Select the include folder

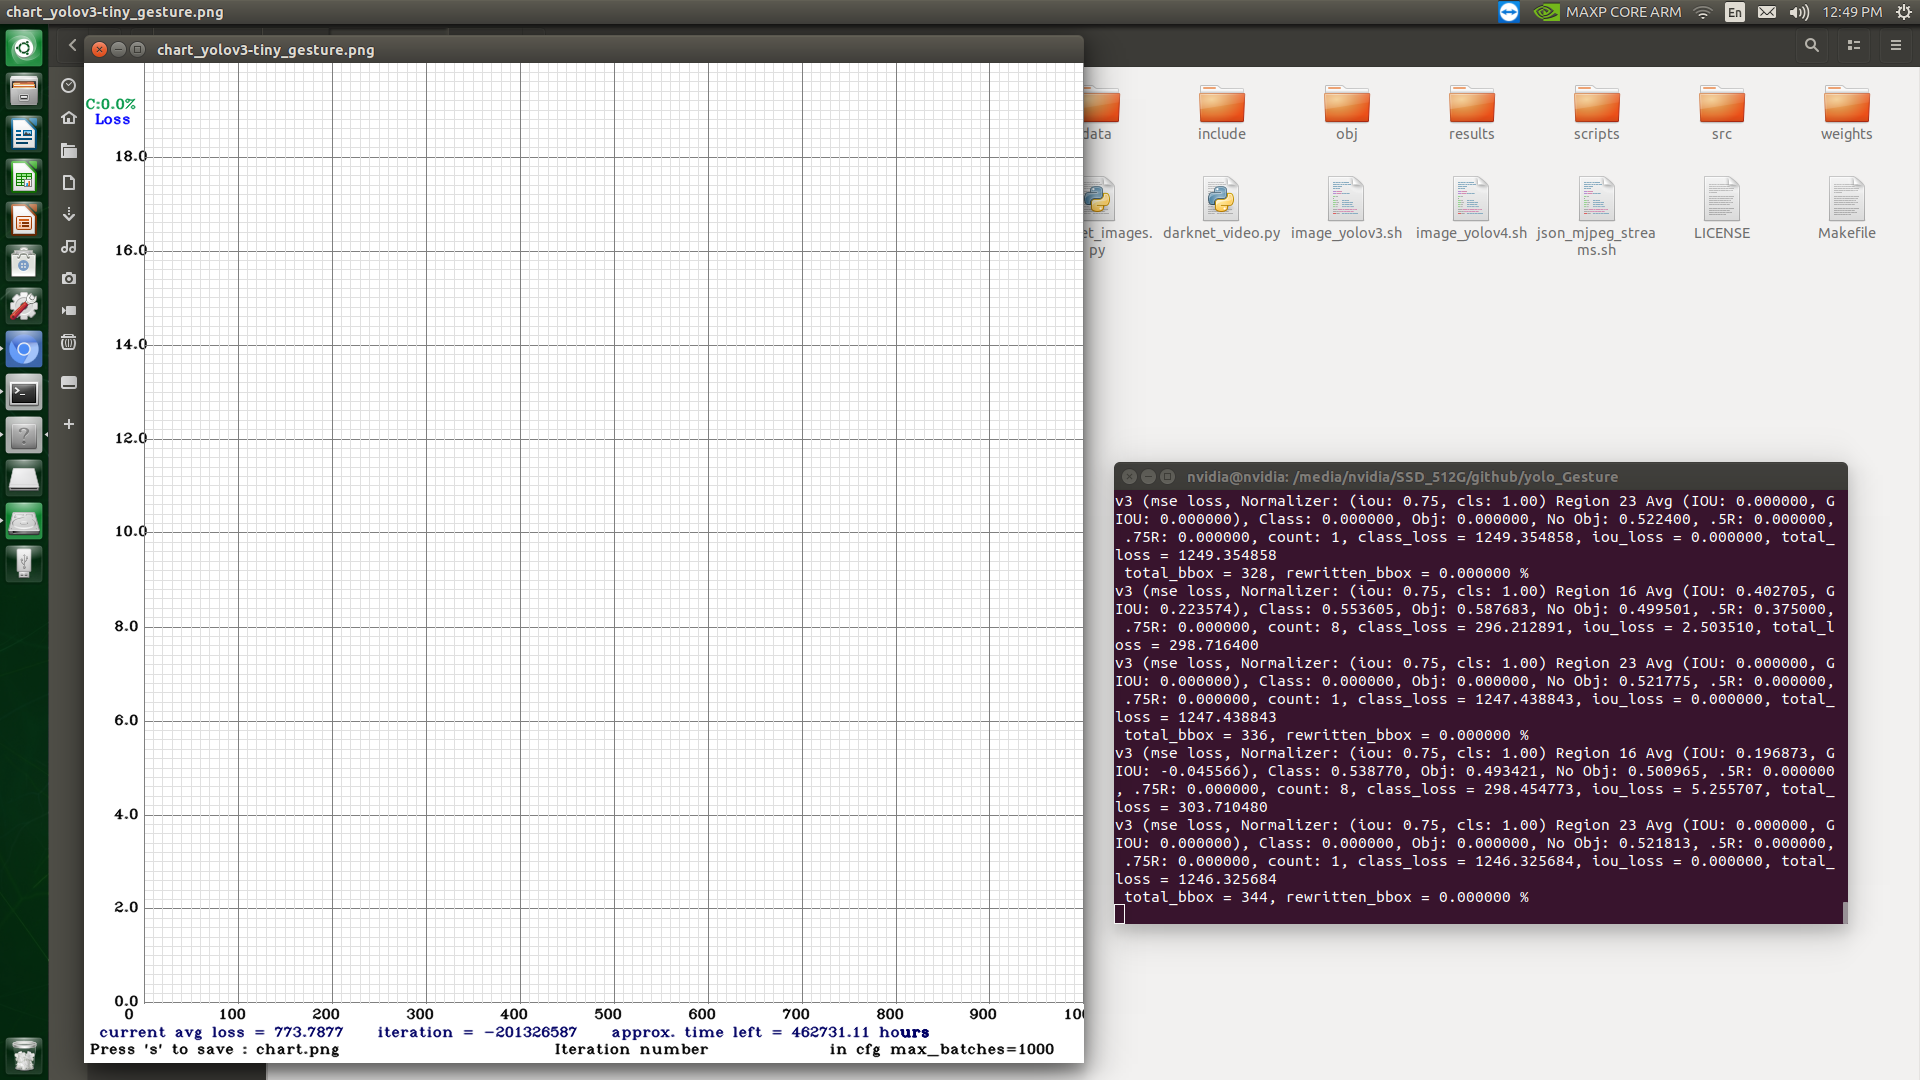coord(1222,113)
